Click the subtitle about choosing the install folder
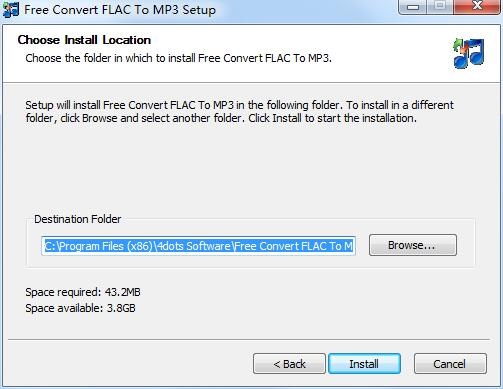503x389 pixels. [178, 58]
